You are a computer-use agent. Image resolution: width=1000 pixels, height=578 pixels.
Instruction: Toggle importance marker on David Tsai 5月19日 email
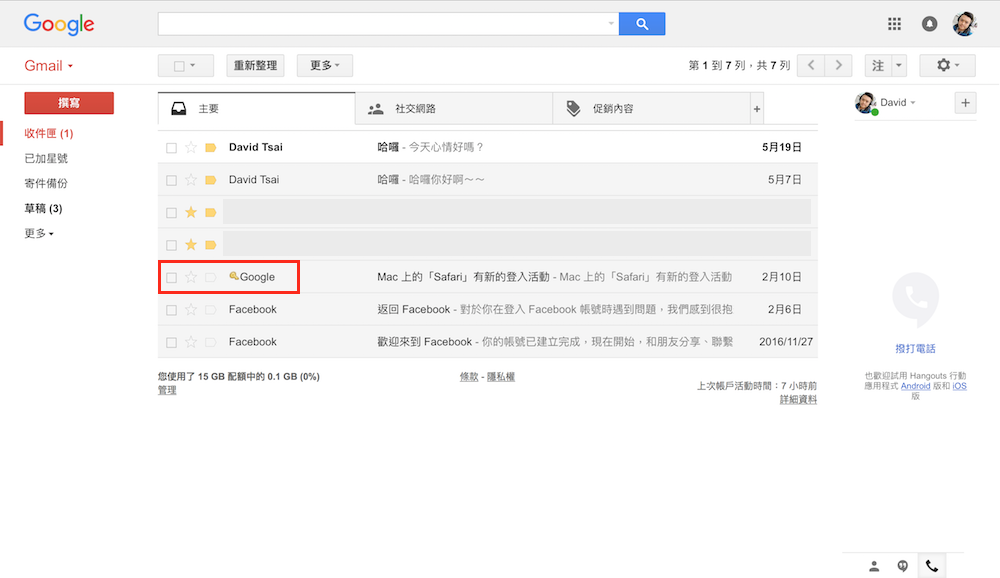[x=210, y=147]
